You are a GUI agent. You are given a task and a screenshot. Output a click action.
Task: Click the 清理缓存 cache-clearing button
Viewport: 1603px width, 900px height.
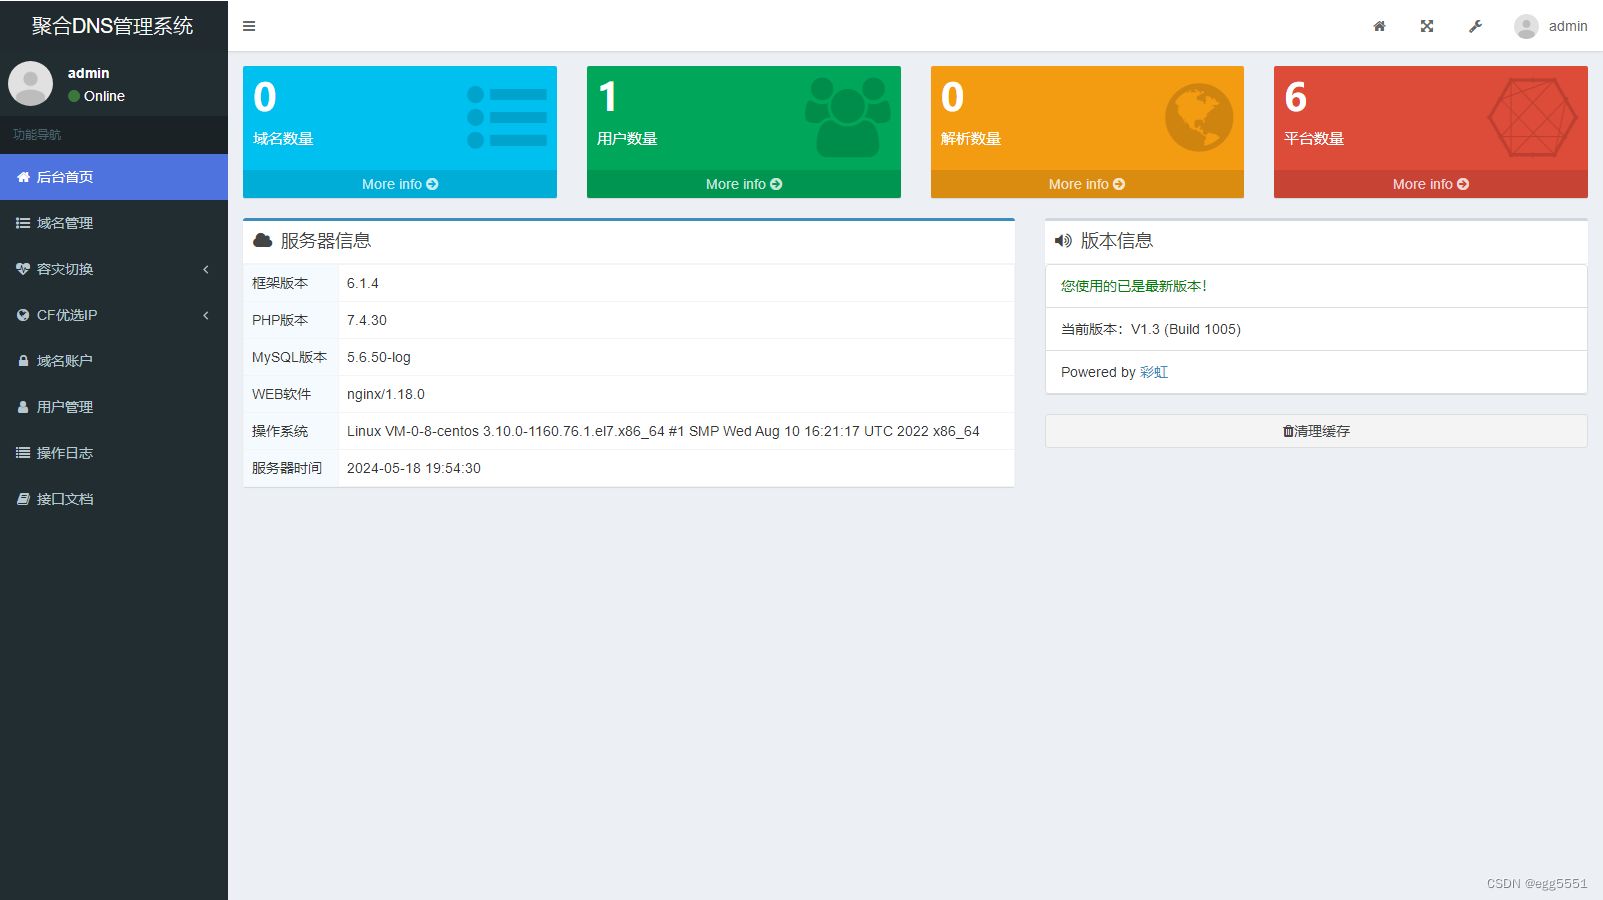(x=1315, y=431)
